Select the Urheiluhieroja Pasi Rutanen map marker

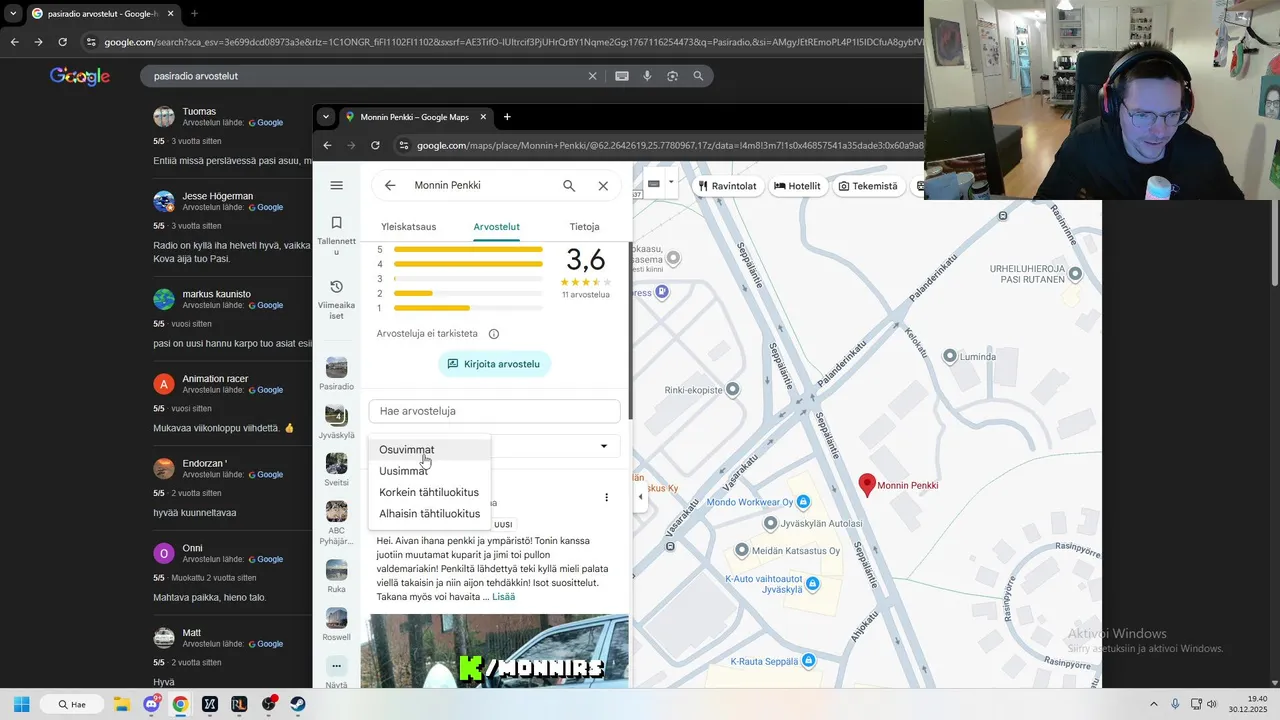point(1075,273)
